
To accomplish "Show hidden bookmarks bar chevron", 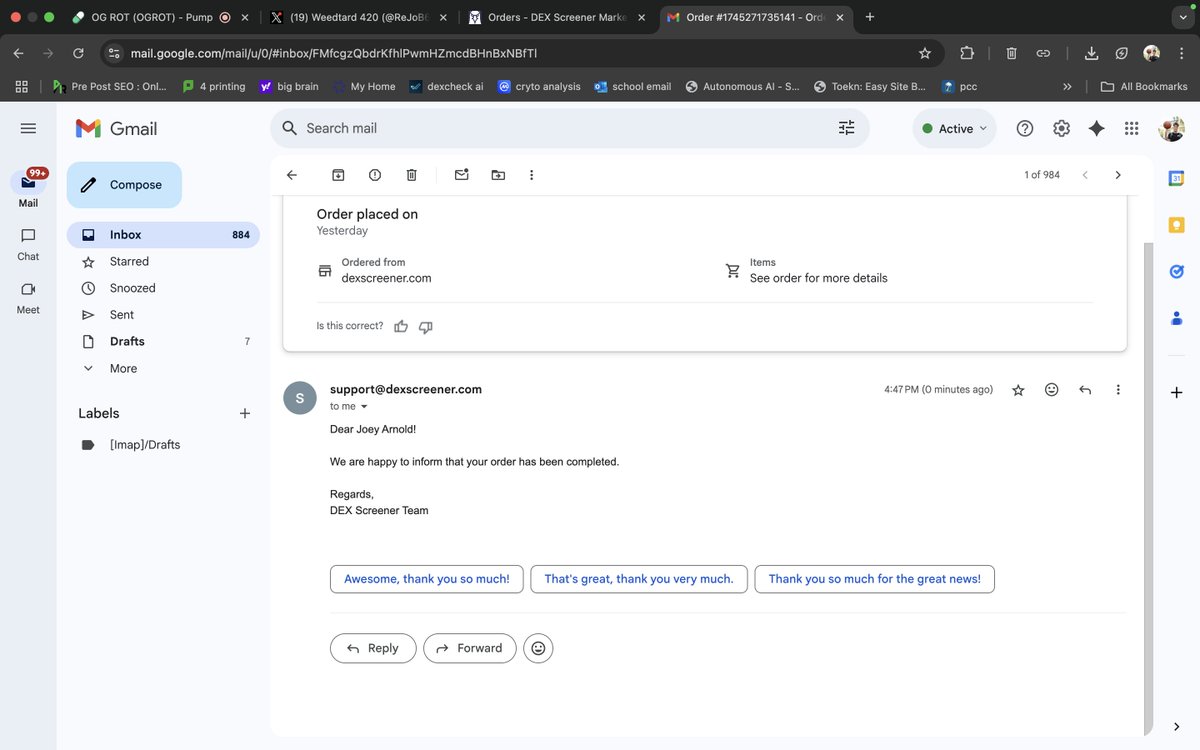I will tap(1067, 87).
